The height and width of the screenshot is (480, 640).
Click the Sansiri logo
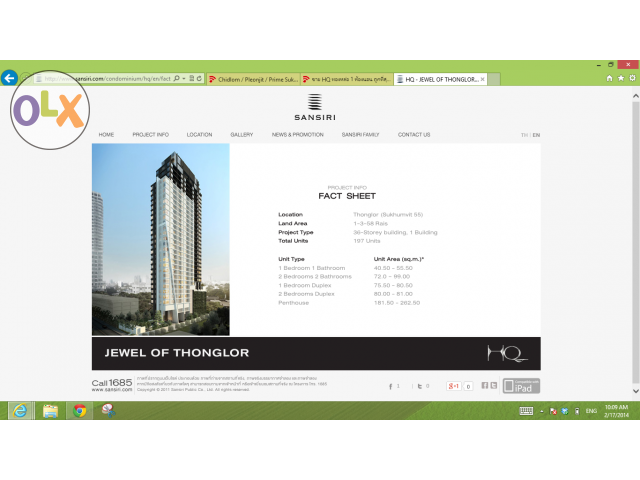pyautogui.click(x=315, y=105)
